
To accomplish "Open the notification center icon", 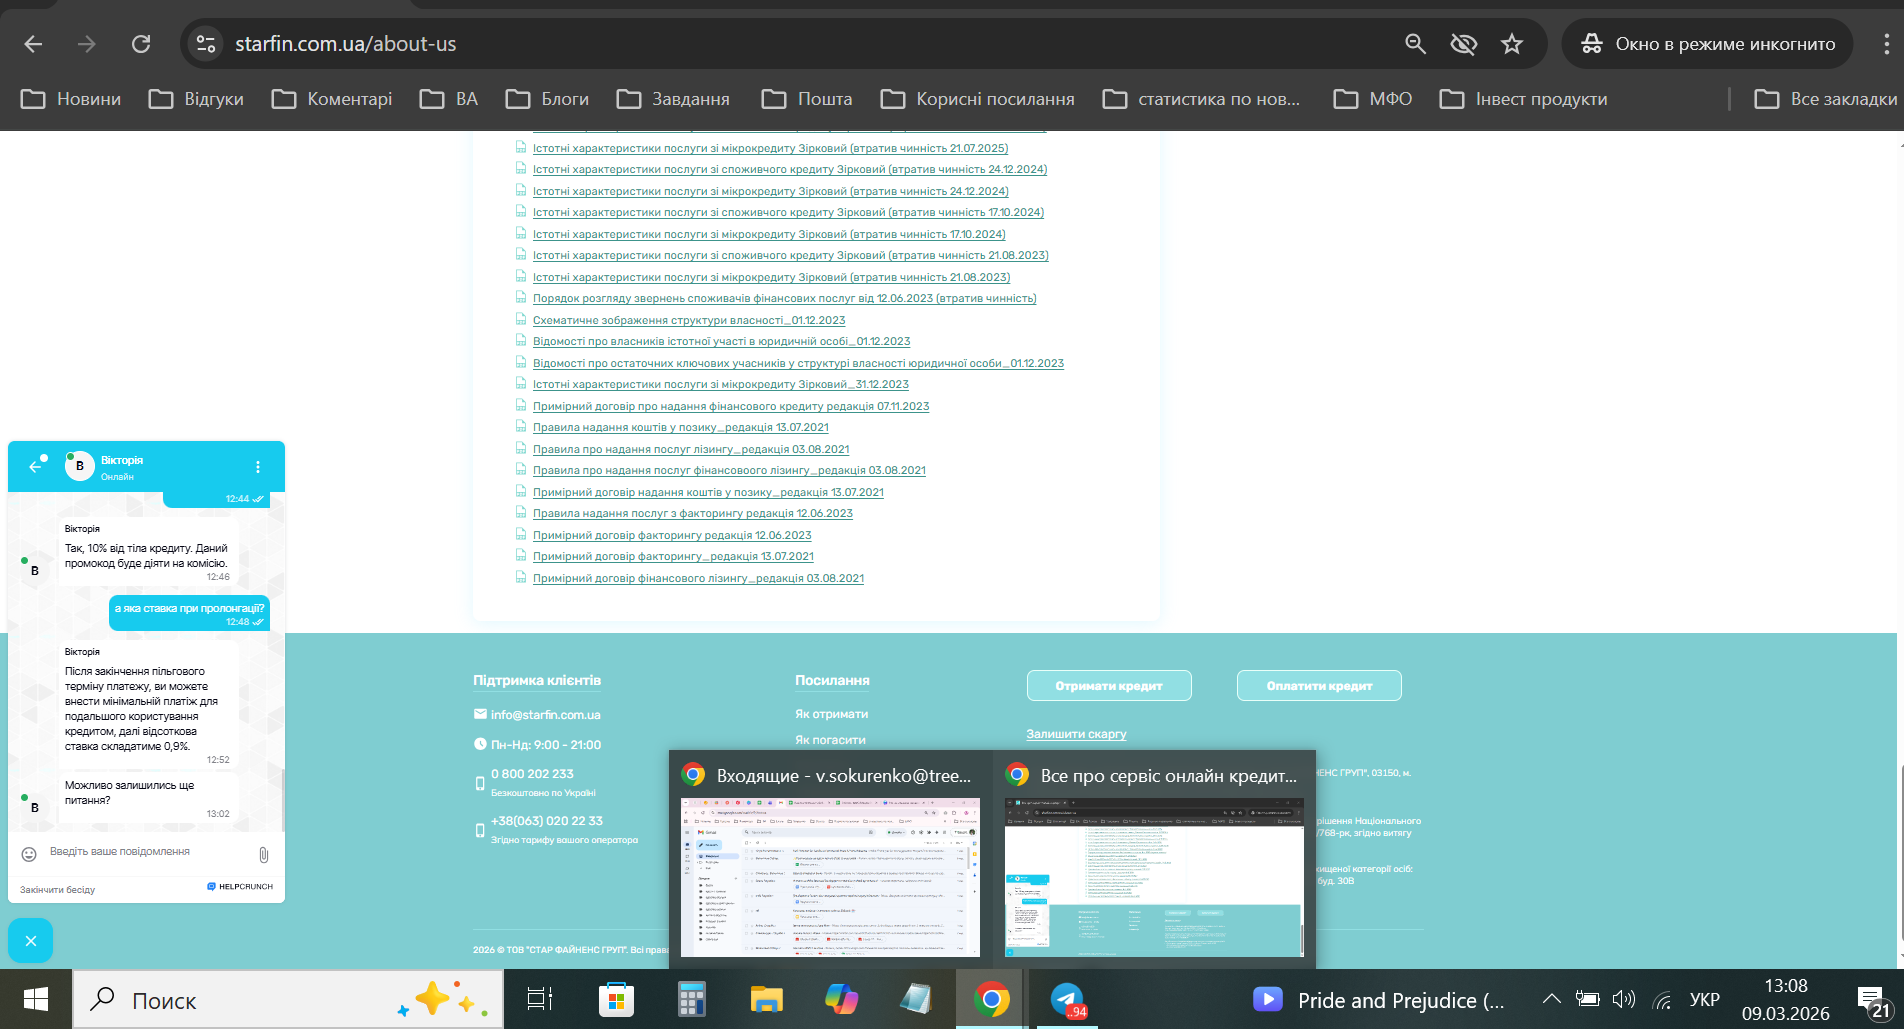I will (1872, 1000).
